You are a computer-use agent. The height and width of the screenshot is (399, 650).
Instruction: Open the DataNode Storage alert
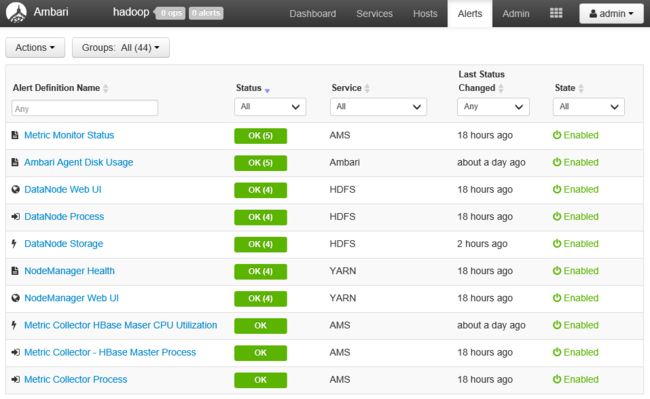pyautogui.click(x=63, y=244)
